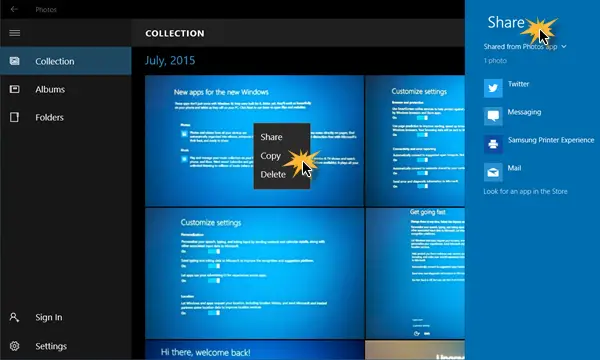The height and width of the screenshot is (360, 600).
Task: Click the 1 photo count text
Action: point(495,60)
